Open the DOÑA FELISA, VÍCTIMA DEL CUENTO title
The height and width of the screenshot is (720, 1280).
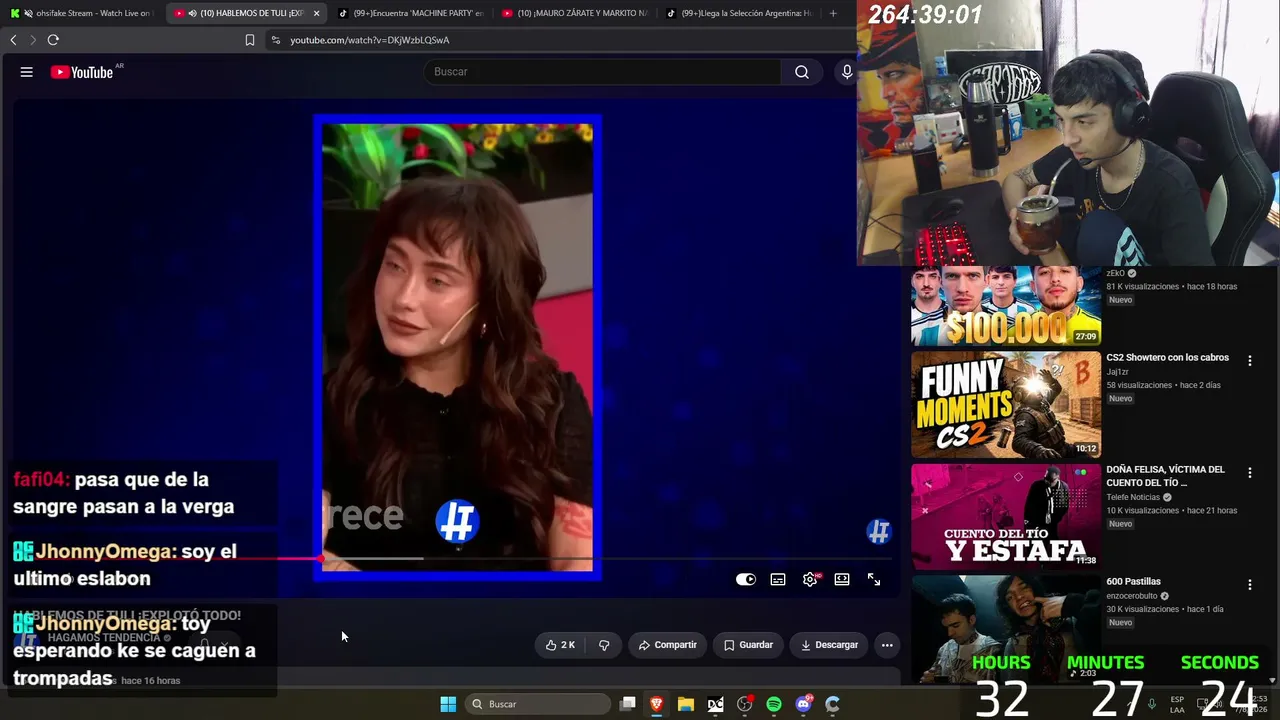pyautogui.click(x=1165, y=476)
